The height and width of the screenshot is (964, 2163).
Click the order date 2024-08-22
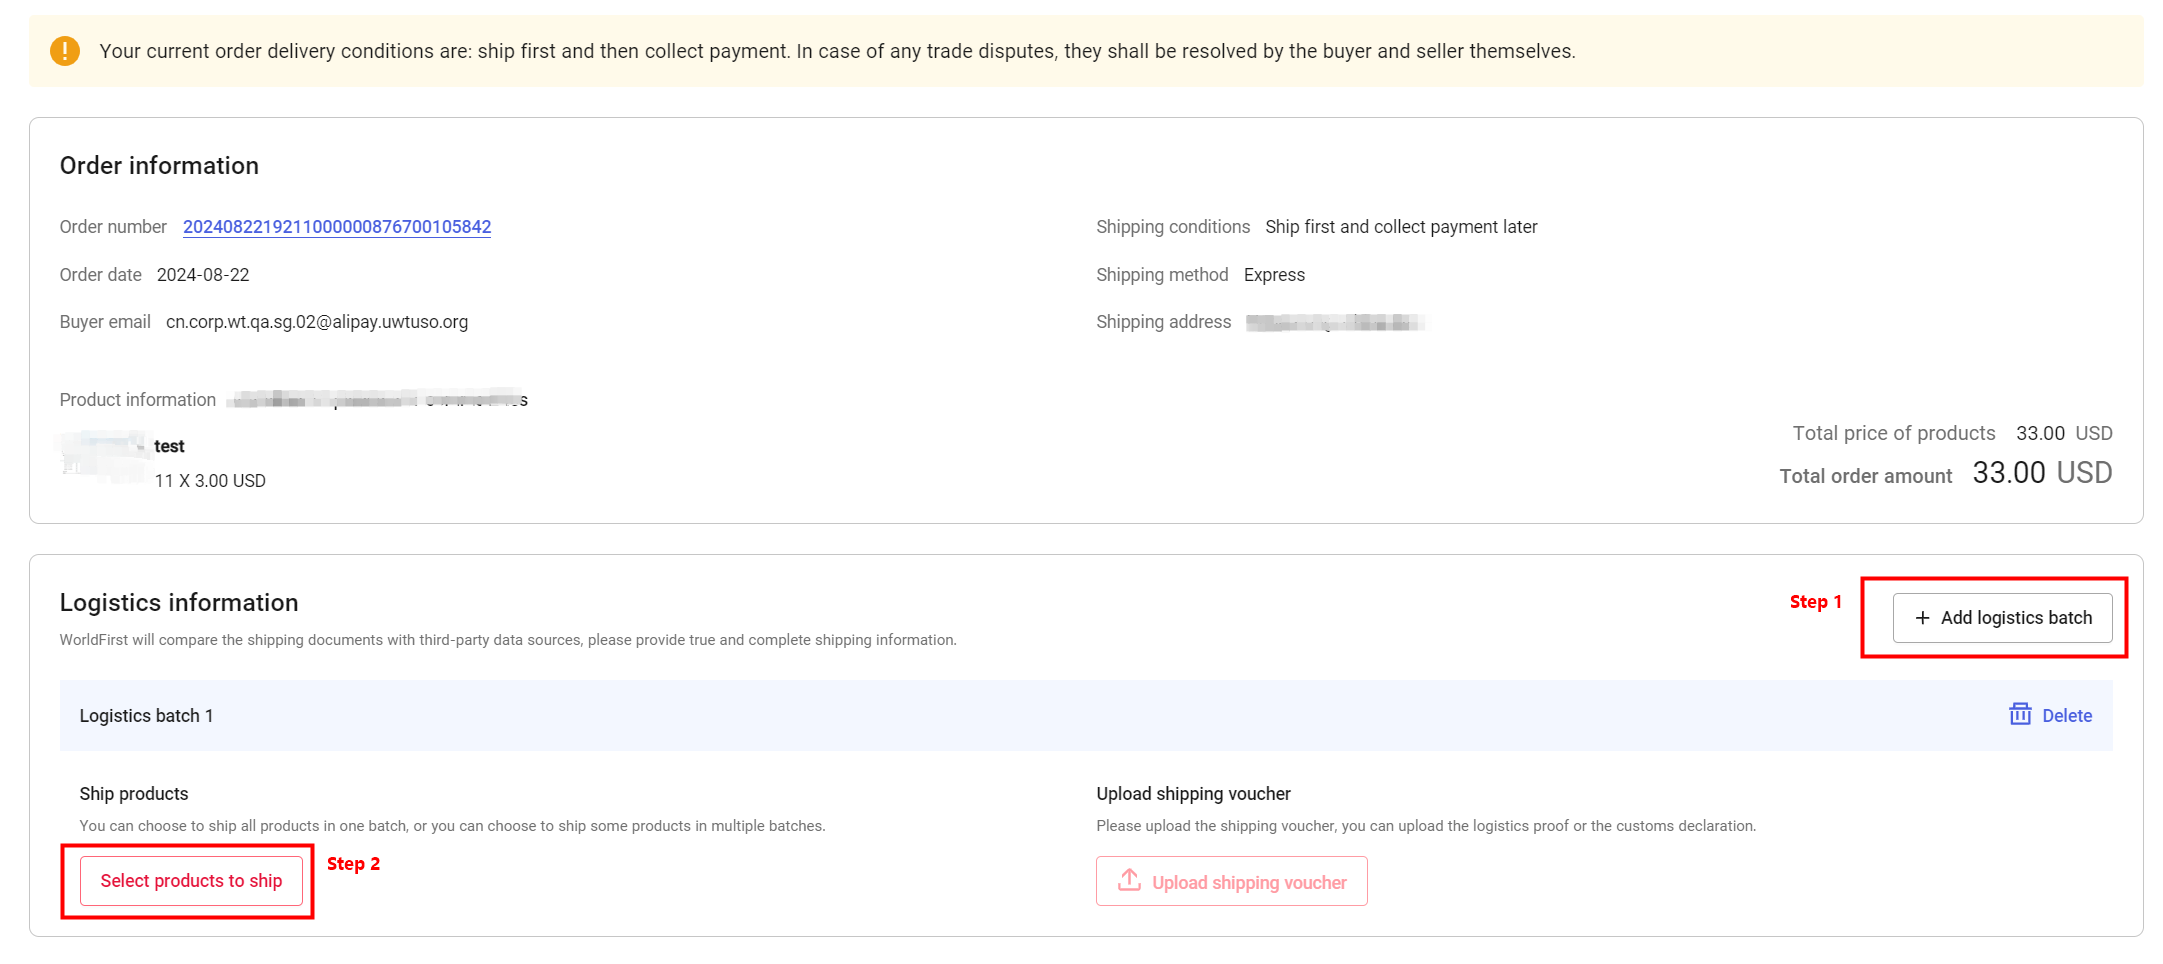203,274
